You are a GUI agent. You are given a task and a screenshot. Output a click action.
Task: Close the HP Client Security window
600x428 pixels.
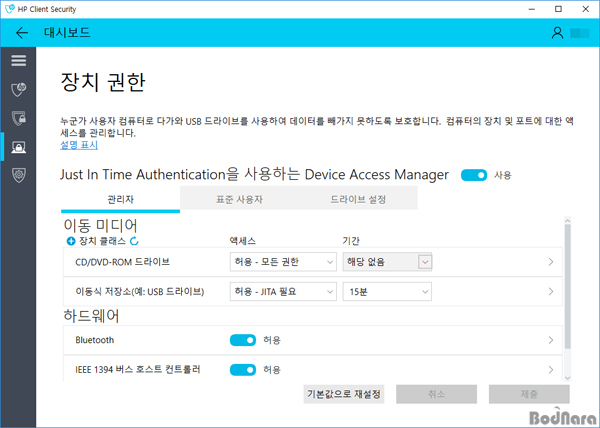(585, 9)
